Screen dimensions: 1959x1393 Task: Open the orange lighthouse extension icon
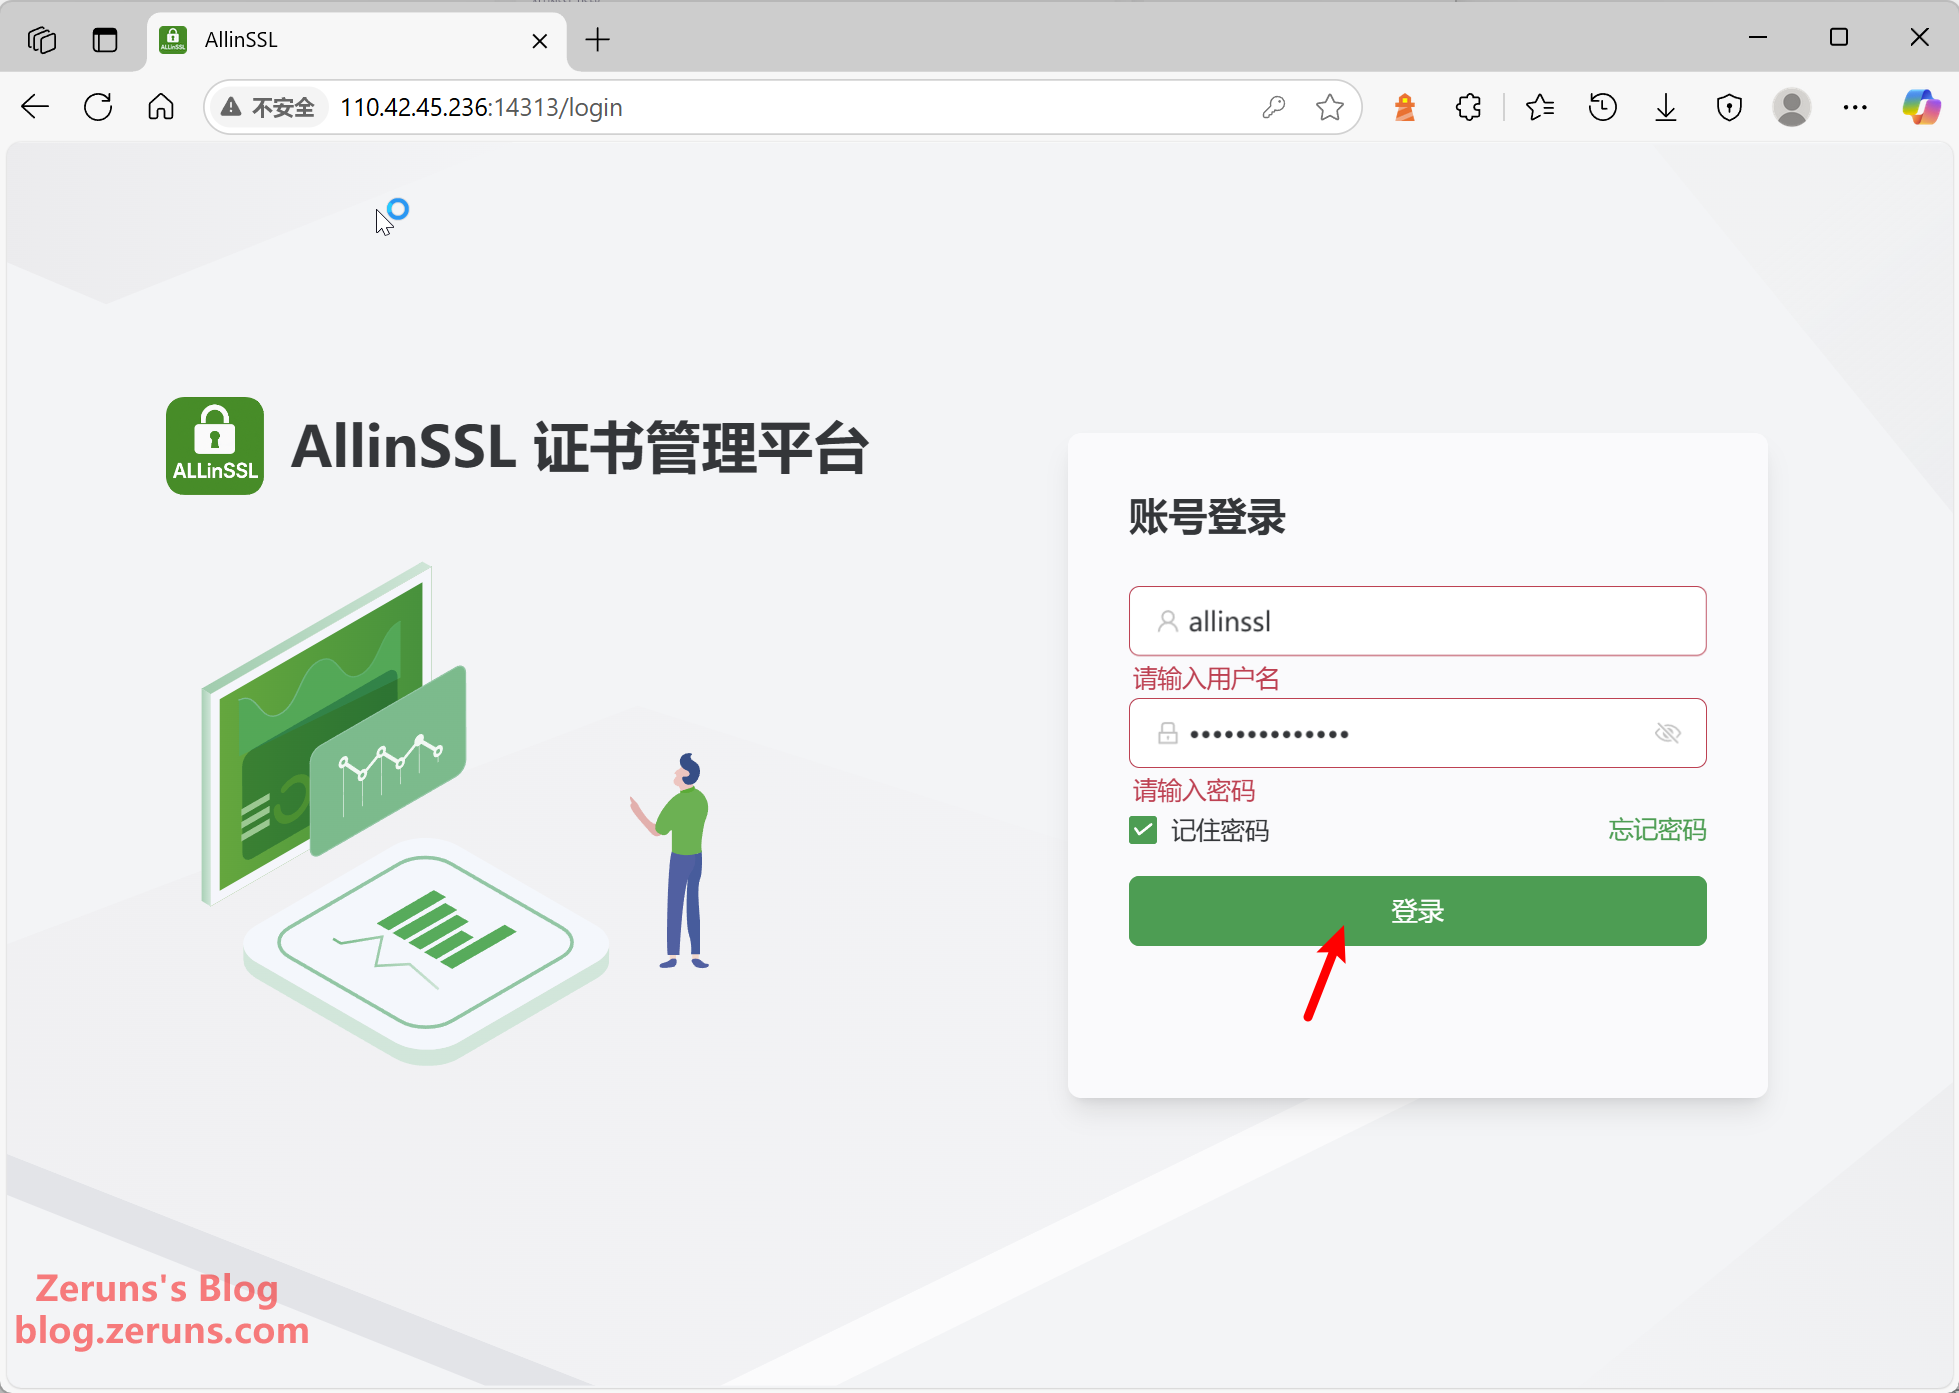(1405, 107)
